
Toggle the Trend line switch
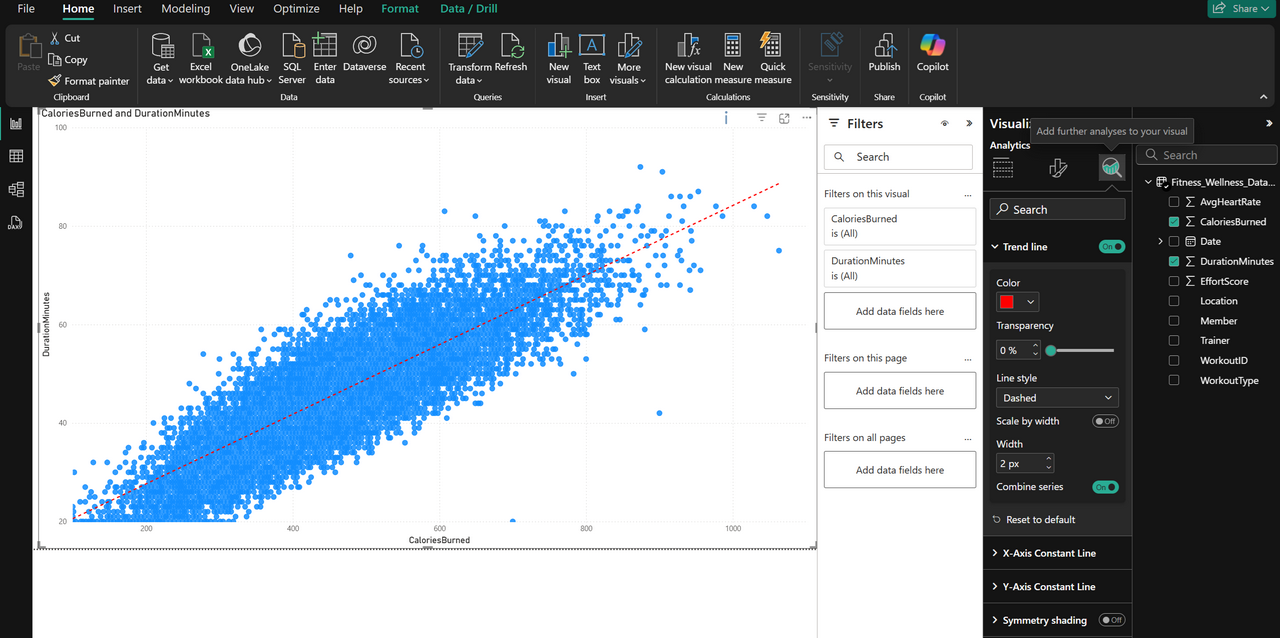pyautogui.click(x=1111, y=247)
